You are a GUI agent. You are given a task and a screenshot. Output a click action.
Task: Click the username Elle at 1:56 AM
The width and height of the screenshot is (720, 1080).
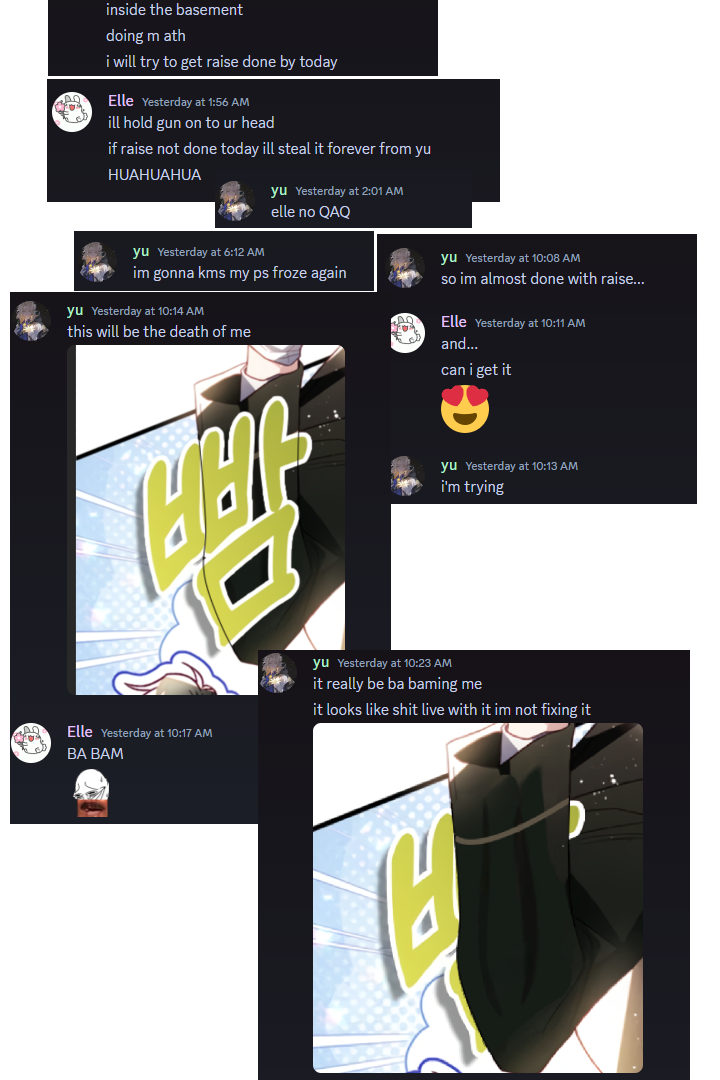click(121, 101)
